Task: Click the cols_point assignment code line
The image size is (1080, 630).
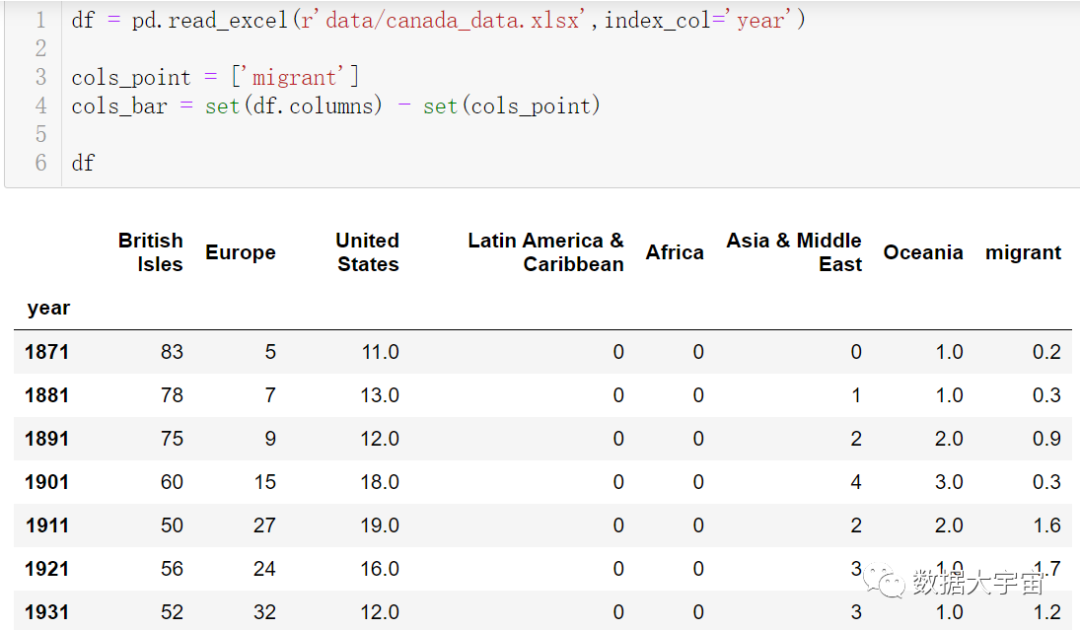Action: [x=215, y=77]
